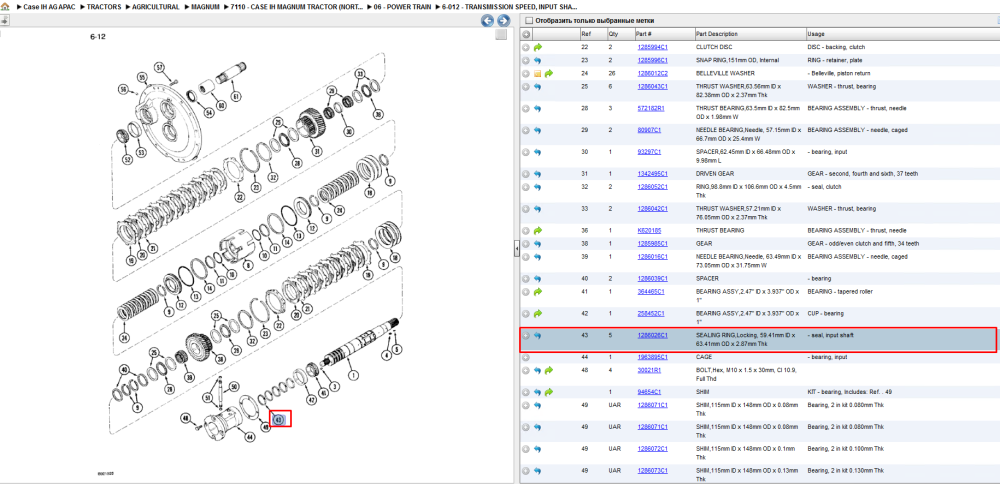The image size is (1000, 484).
Task: Open '6-012 - TRANSMISSION SPEED' breadcrumb
Action: 510,6
